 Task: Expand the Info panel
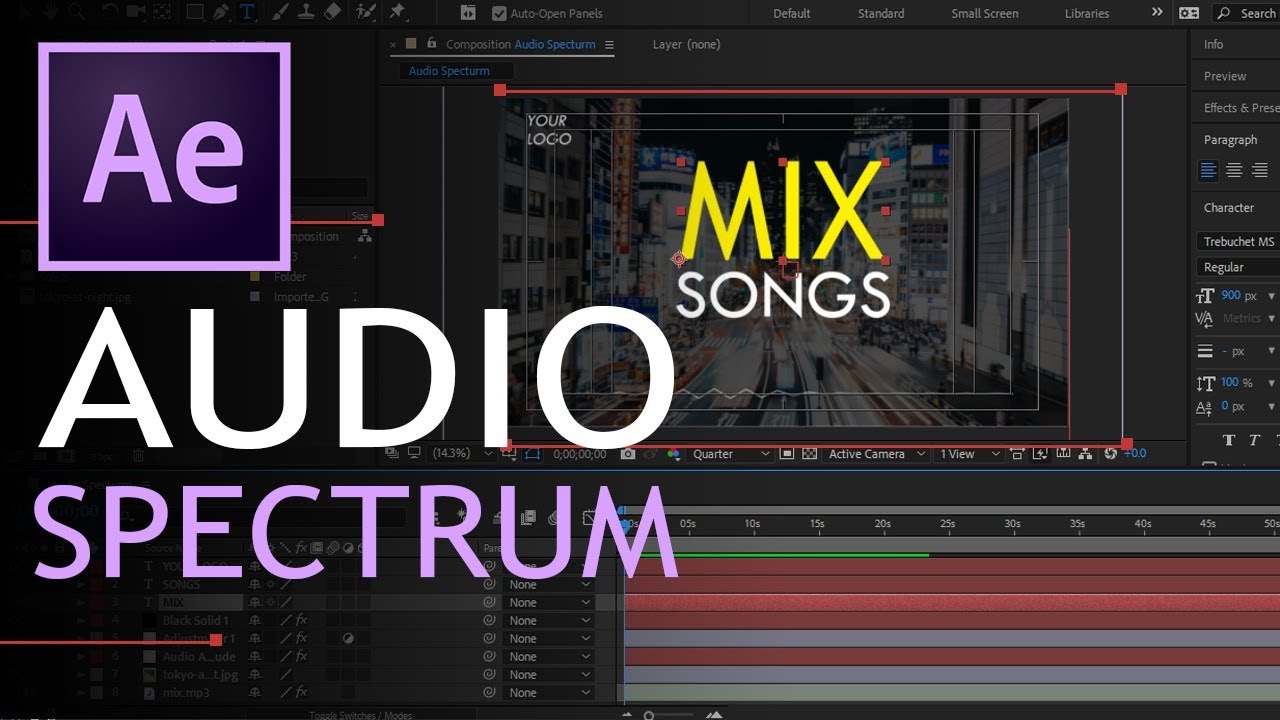click(x=1214, y=44)
